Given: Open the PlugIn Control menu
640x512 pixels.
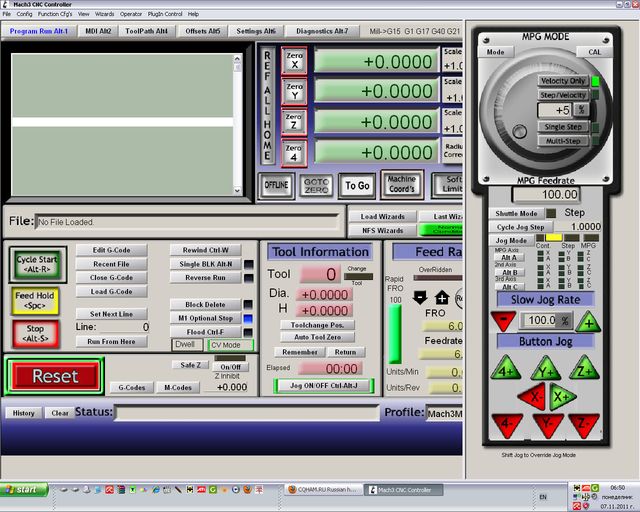Looking at the screenshot, I should pyautogui.click(x=167, y=15).
